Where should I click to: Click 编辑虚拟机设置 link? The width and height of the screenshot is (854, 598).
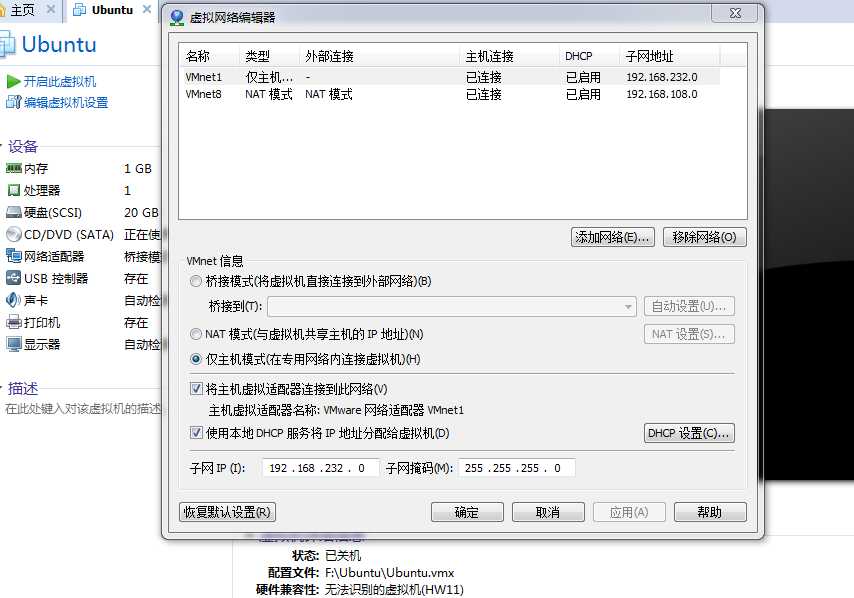coord(66,102)
